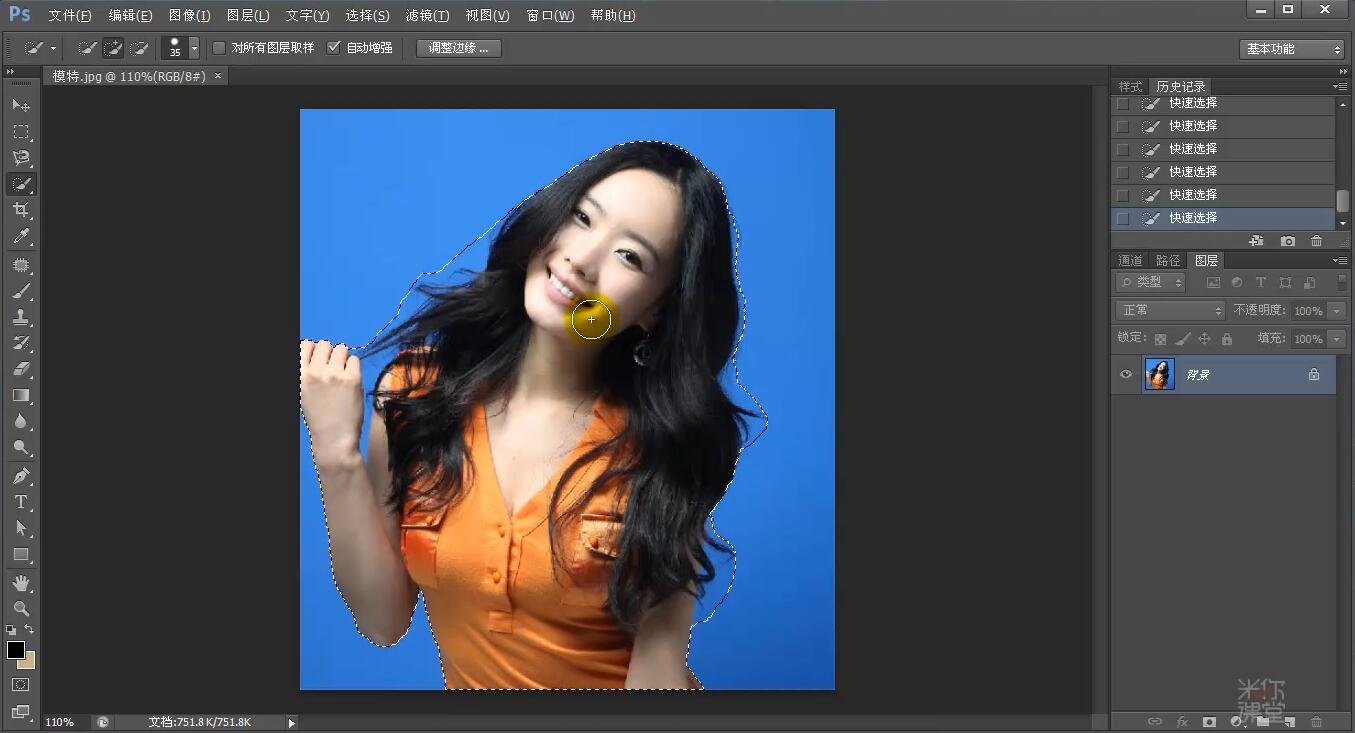Screen dimensions: 1355x733
Task: Click the 调整边缘 button
Action: (457, 47)
